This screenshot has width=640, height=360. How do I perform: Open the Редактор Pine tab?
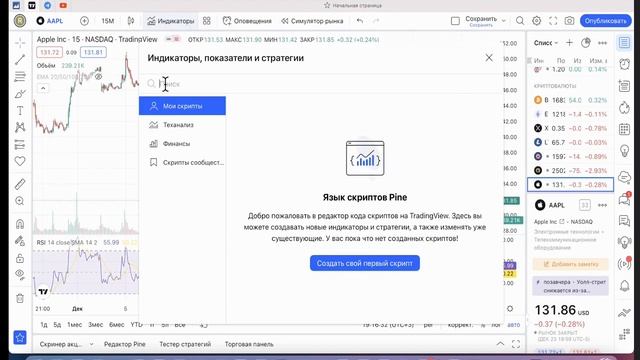click(124, 344)
